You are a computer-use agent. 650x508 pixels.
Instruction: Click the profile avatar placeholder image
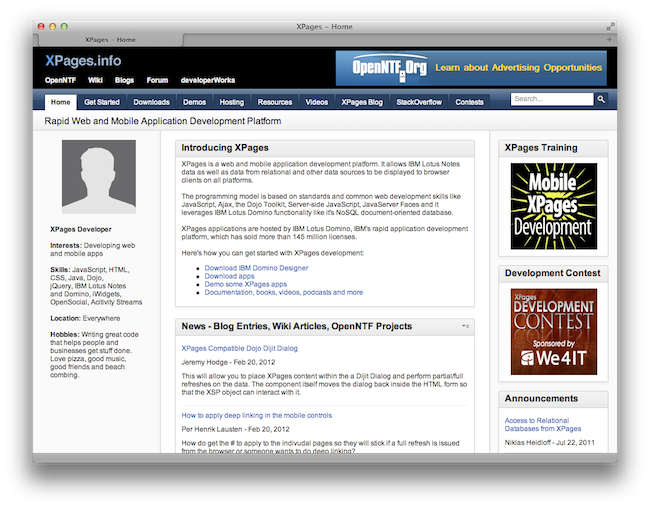click(99, 177)
